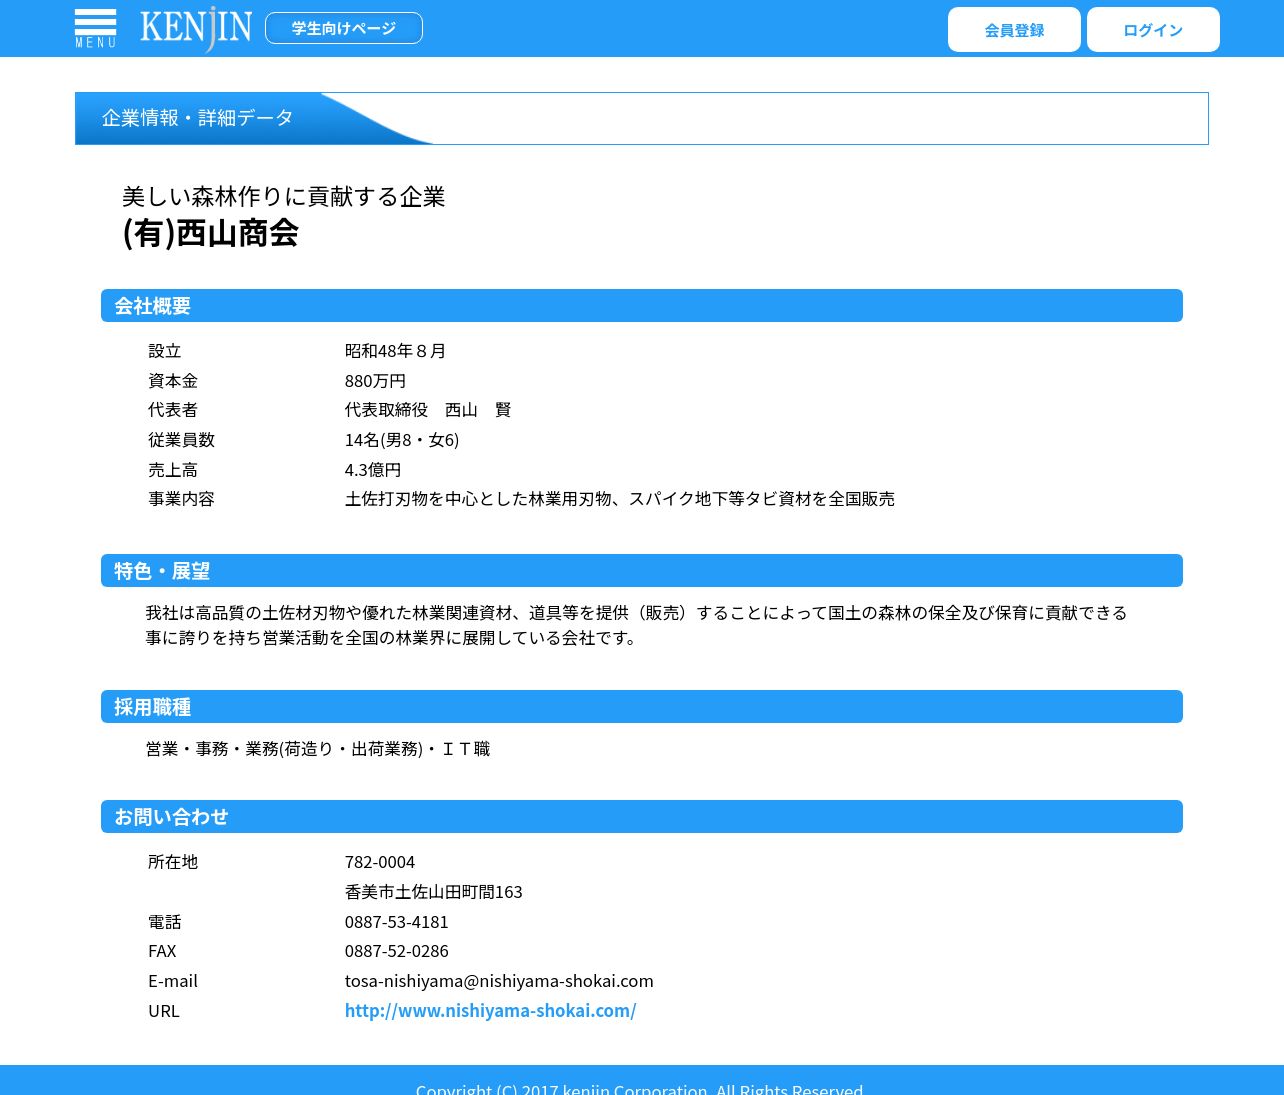Click the 代表者 label
1284x1095 pixels.
coord(173,410)
